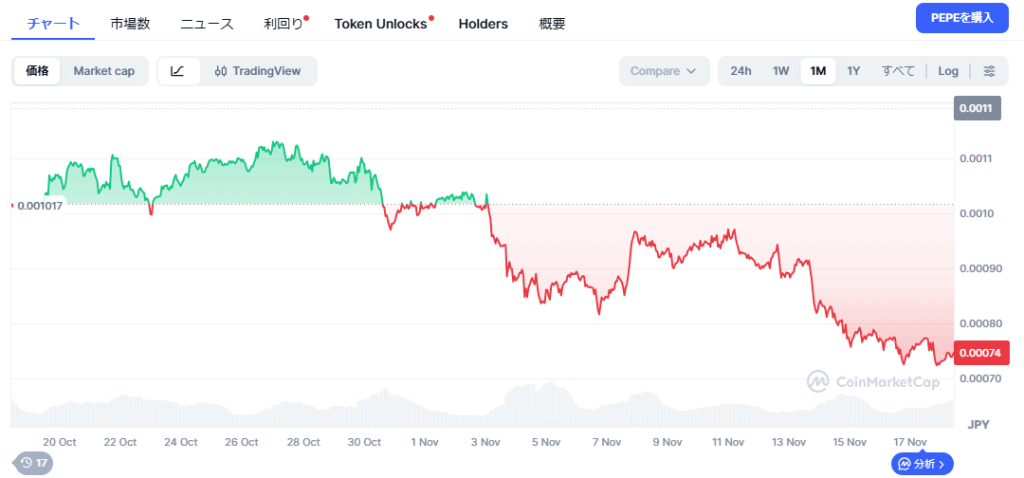Switch to the Holders tab
Image resolution: width=1024 pixels, height=478 pixels.
click(483, 23)
